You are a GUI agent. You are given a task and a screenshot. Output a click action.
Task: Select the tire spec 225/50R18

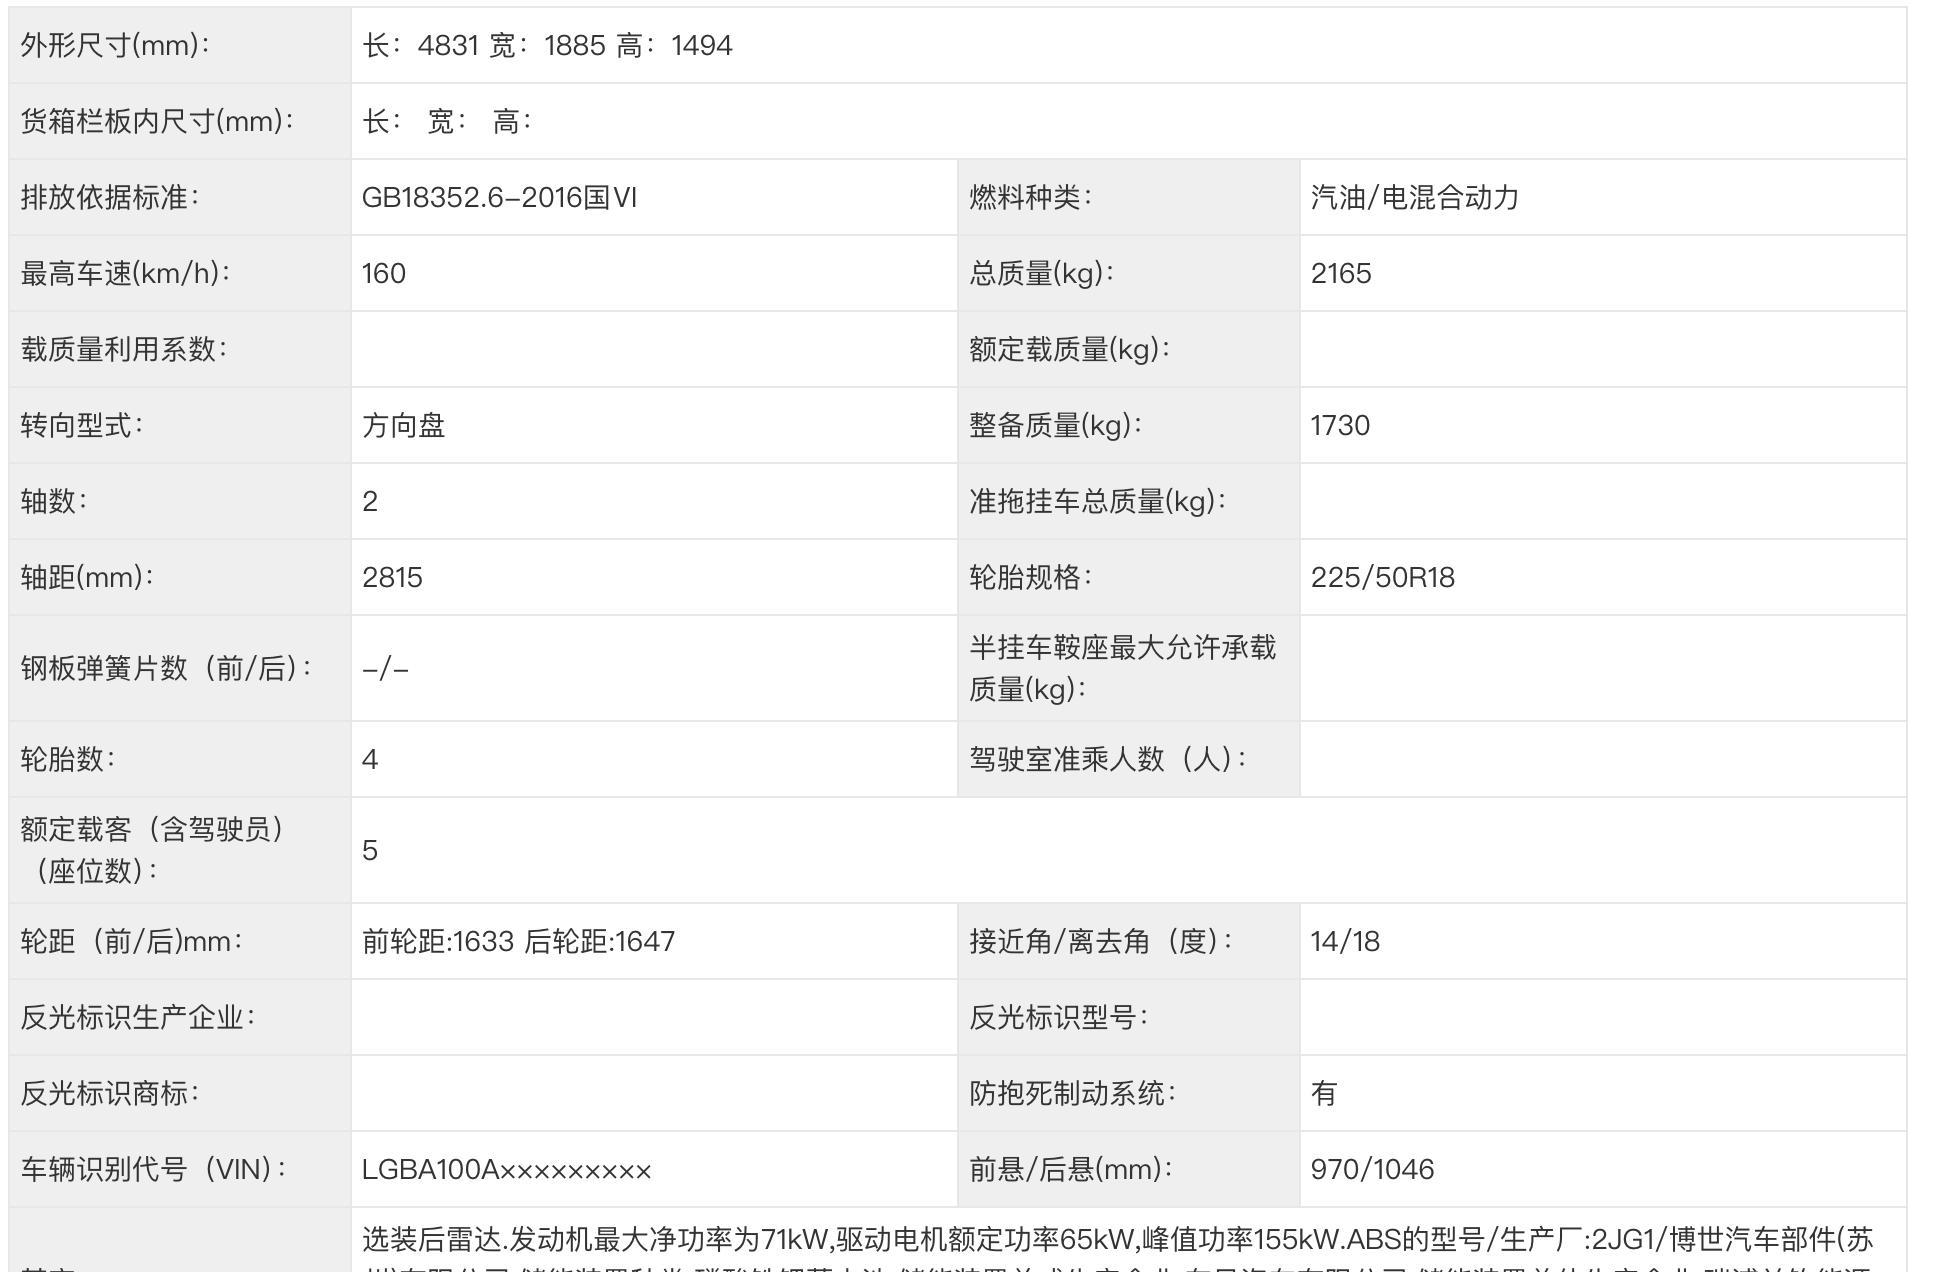(1383, 578)
